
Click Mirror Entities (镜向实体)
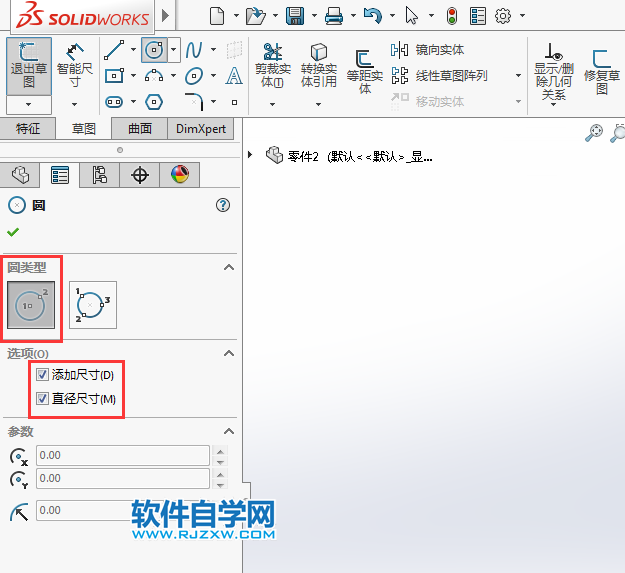click(x=427, y=50)
